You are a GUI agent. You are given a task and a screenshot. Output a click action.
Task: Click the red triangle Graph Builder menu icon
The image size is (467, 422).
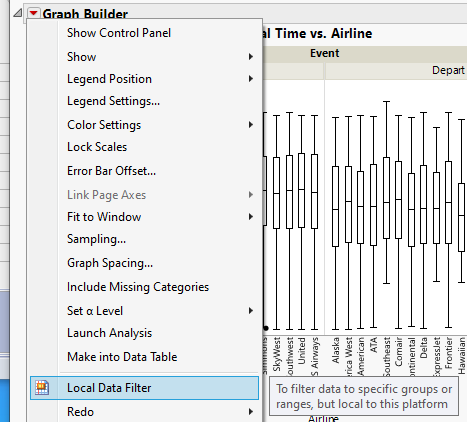coord(33,13)
